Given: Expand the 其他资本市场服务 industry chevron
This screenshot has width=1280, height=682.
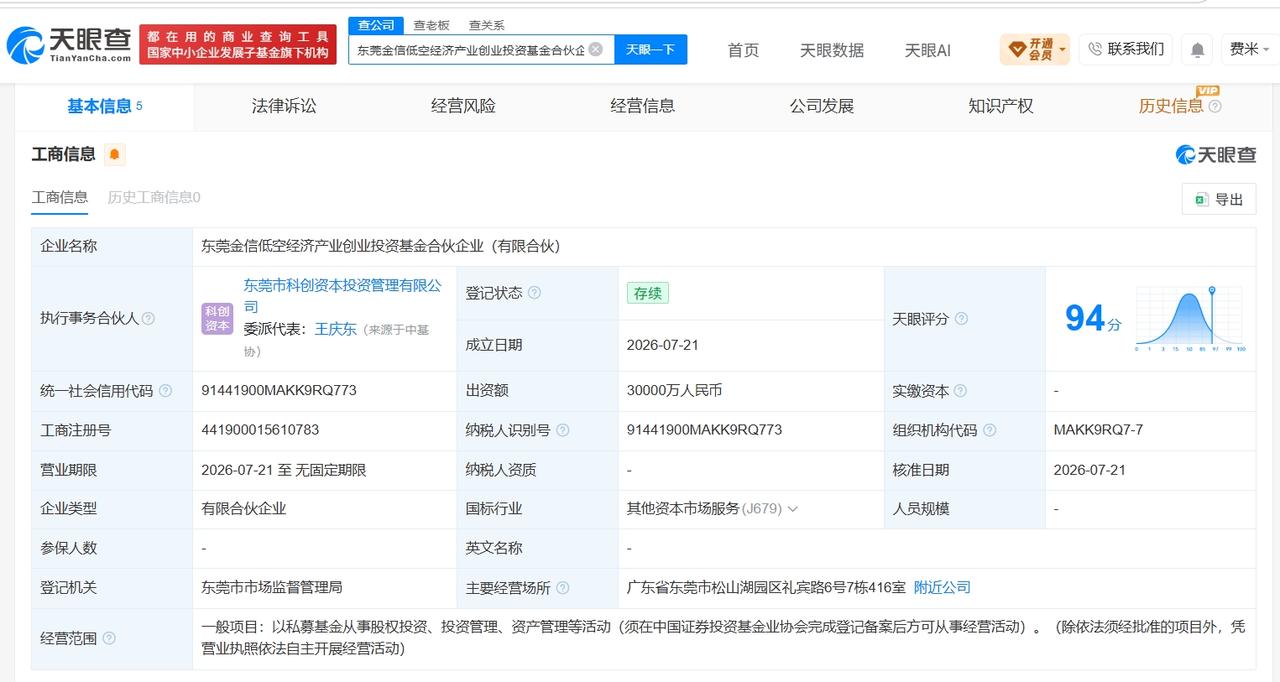Looking at the screenshot, I should pos(793,509).
